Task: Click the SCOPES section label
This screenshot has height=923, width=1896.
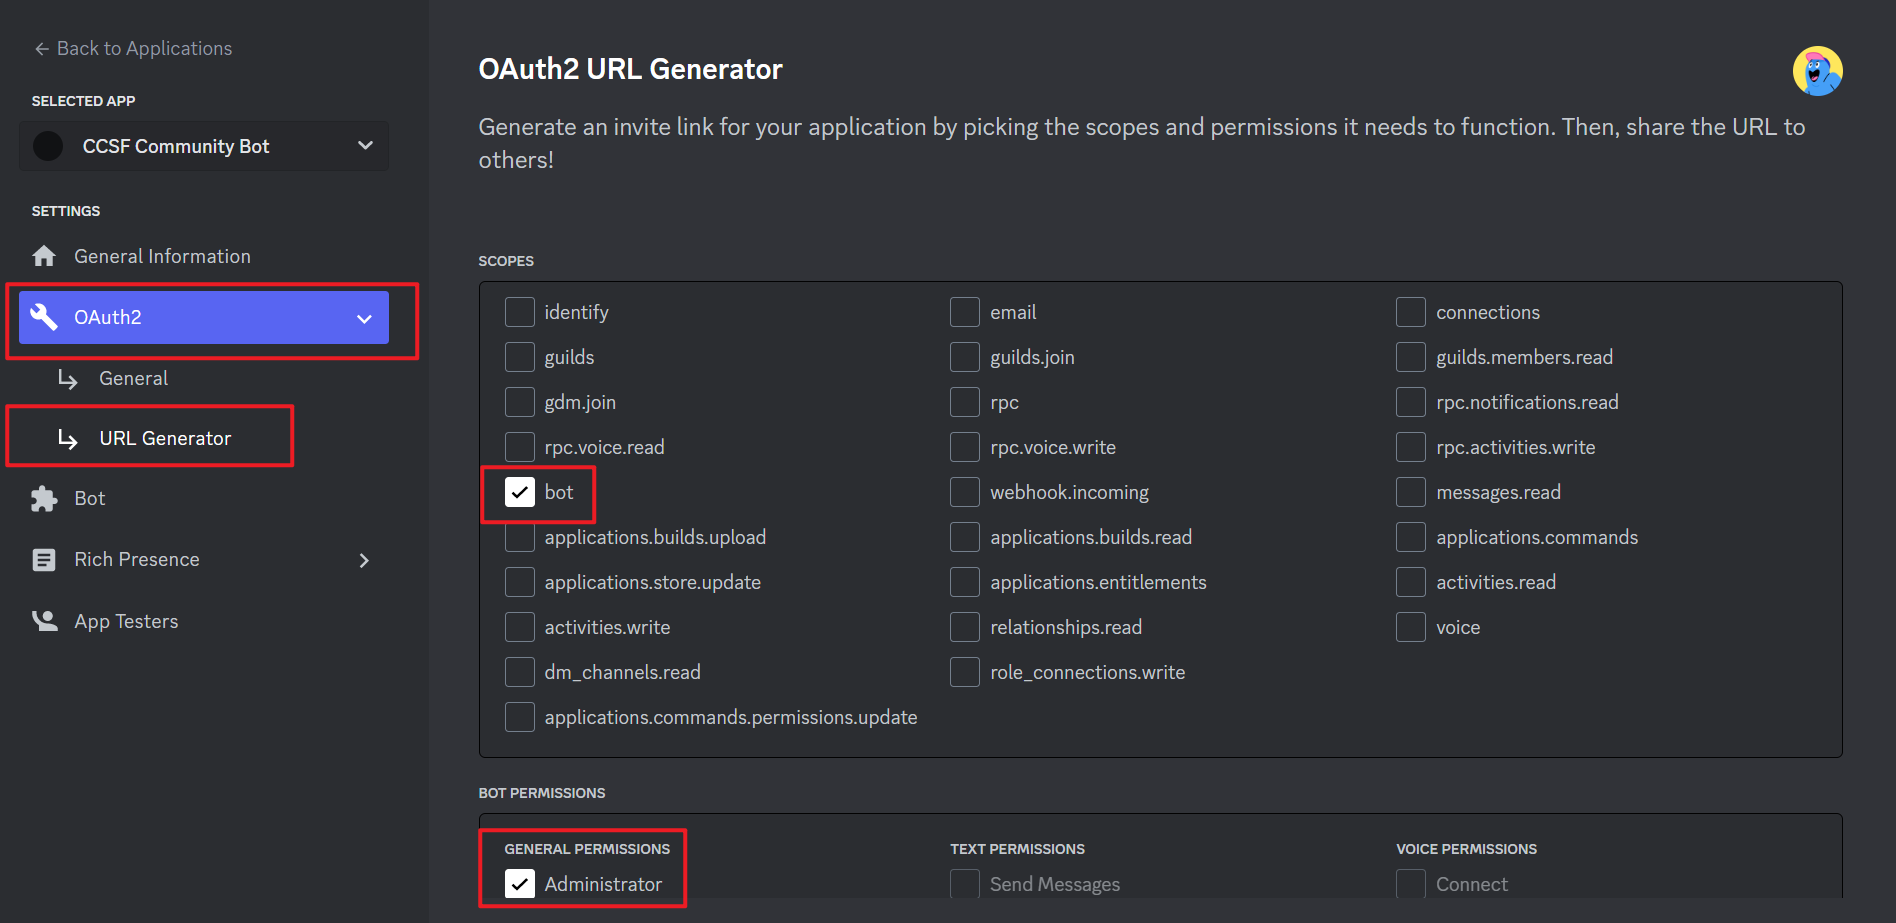Action: pos(506,261)
